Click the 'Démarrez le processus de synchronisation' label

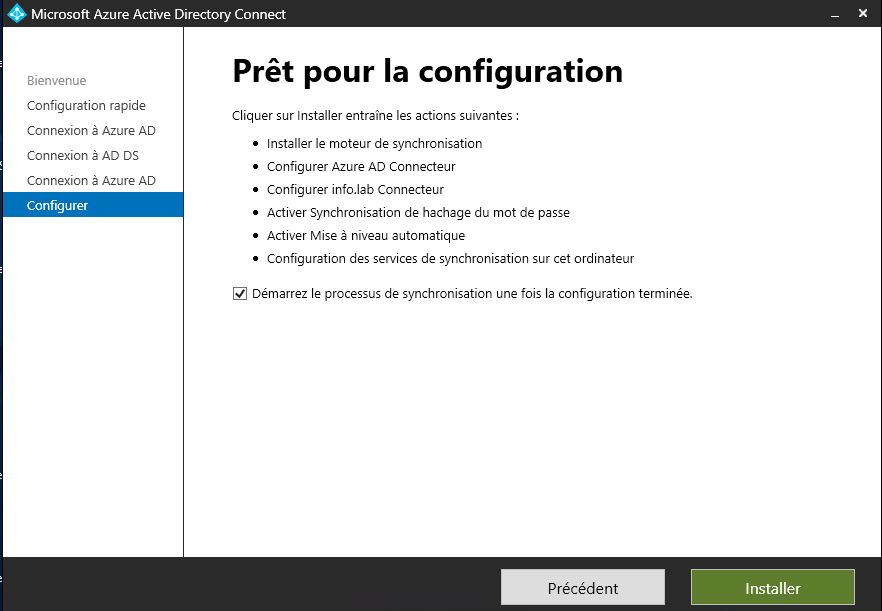(472, 294)
